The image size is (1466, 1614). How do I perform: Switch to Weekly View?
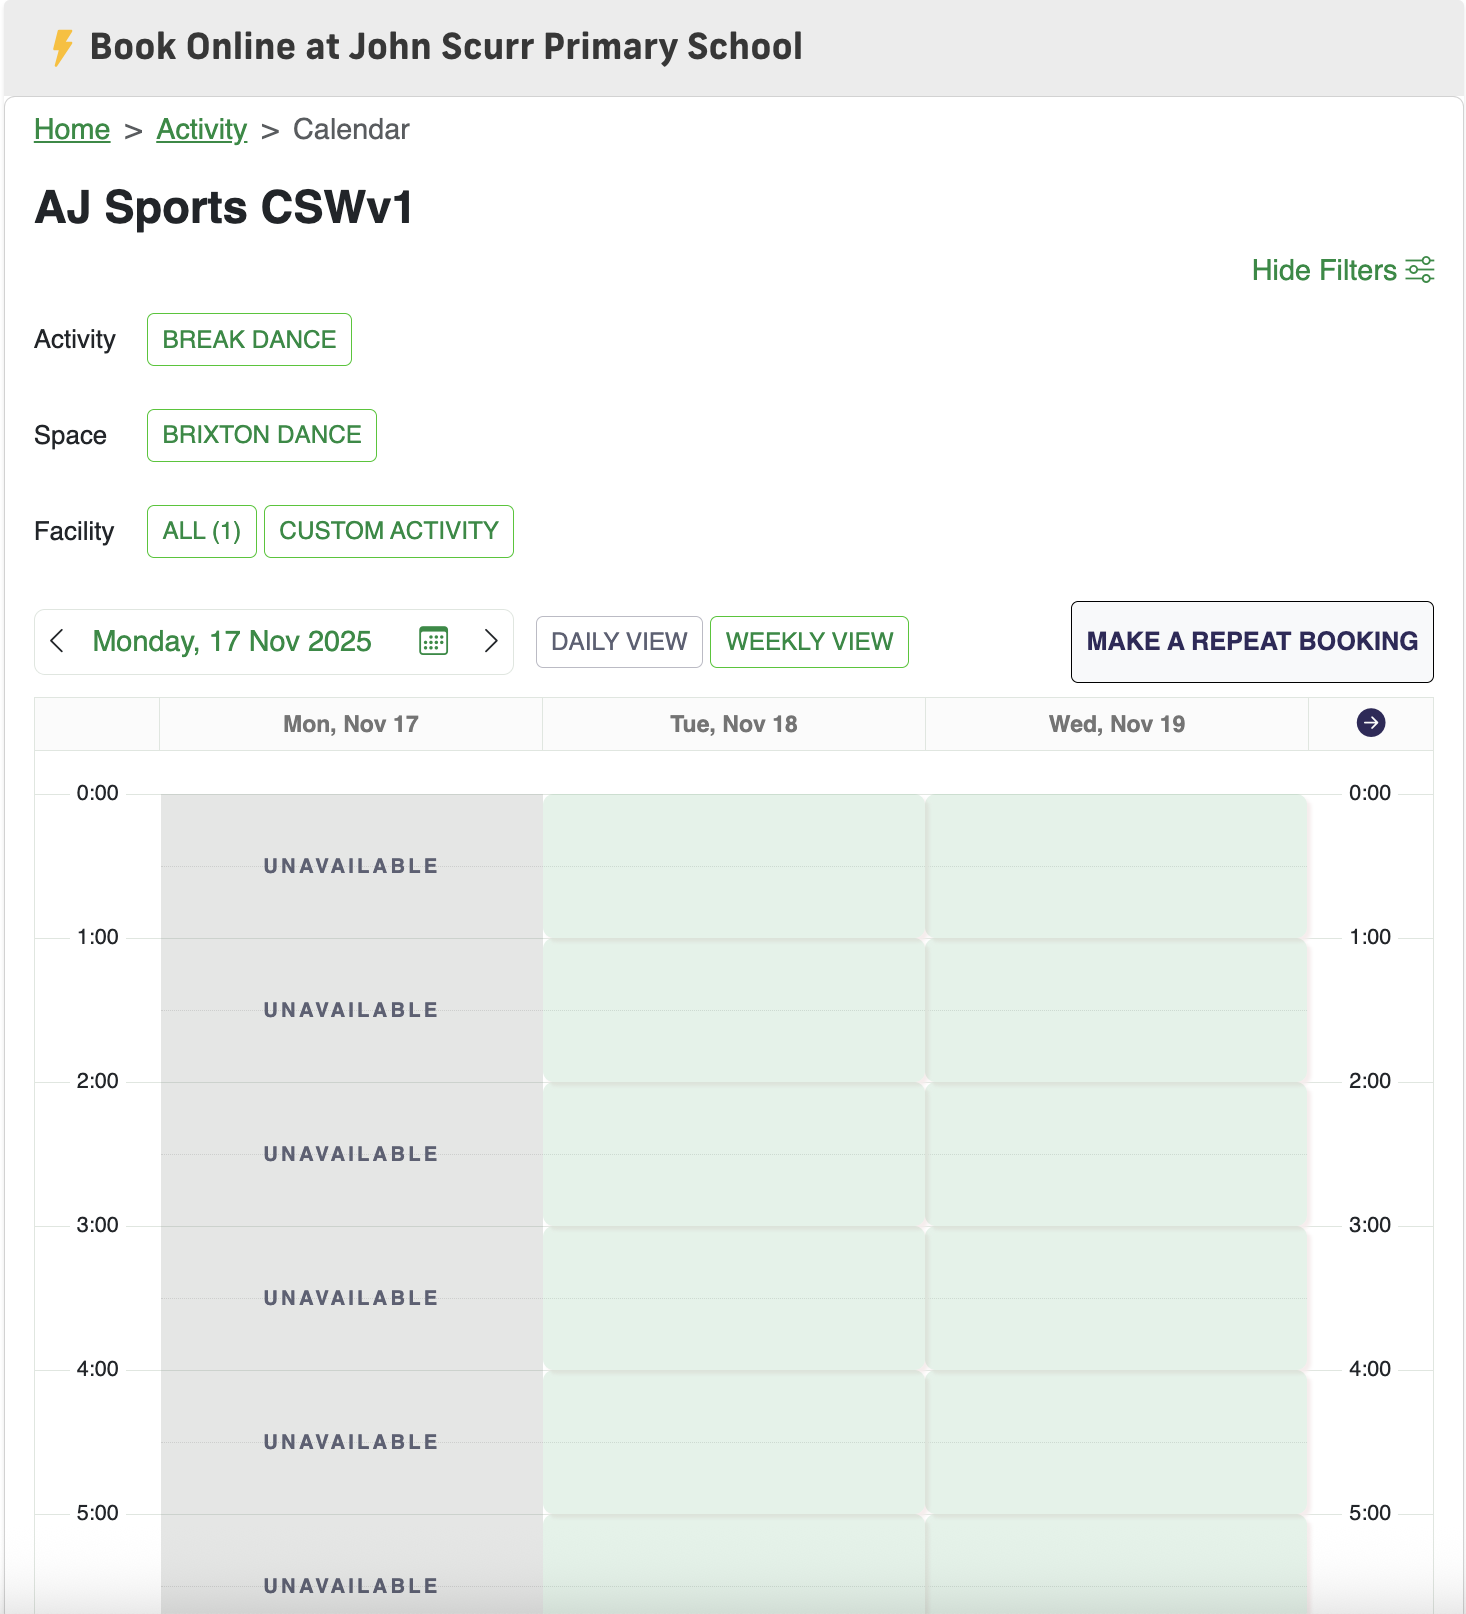(x=809, y=642)
